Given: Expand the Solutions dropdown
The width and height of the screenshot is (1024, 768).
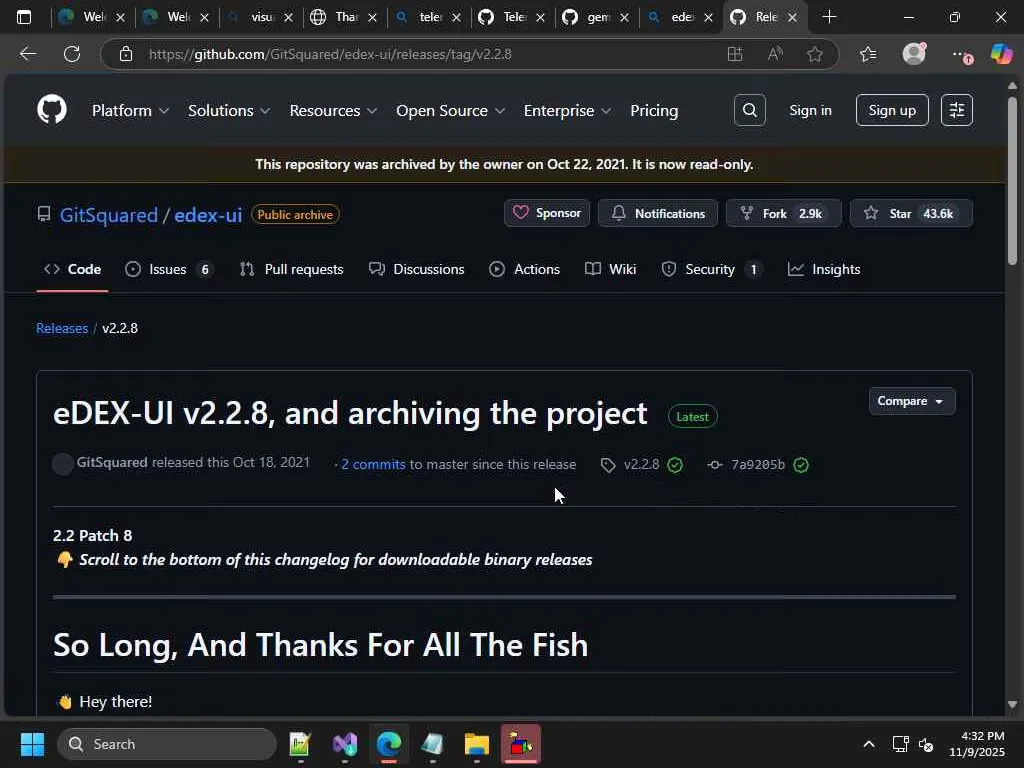Looking at the screenshot, I should 229,110.
